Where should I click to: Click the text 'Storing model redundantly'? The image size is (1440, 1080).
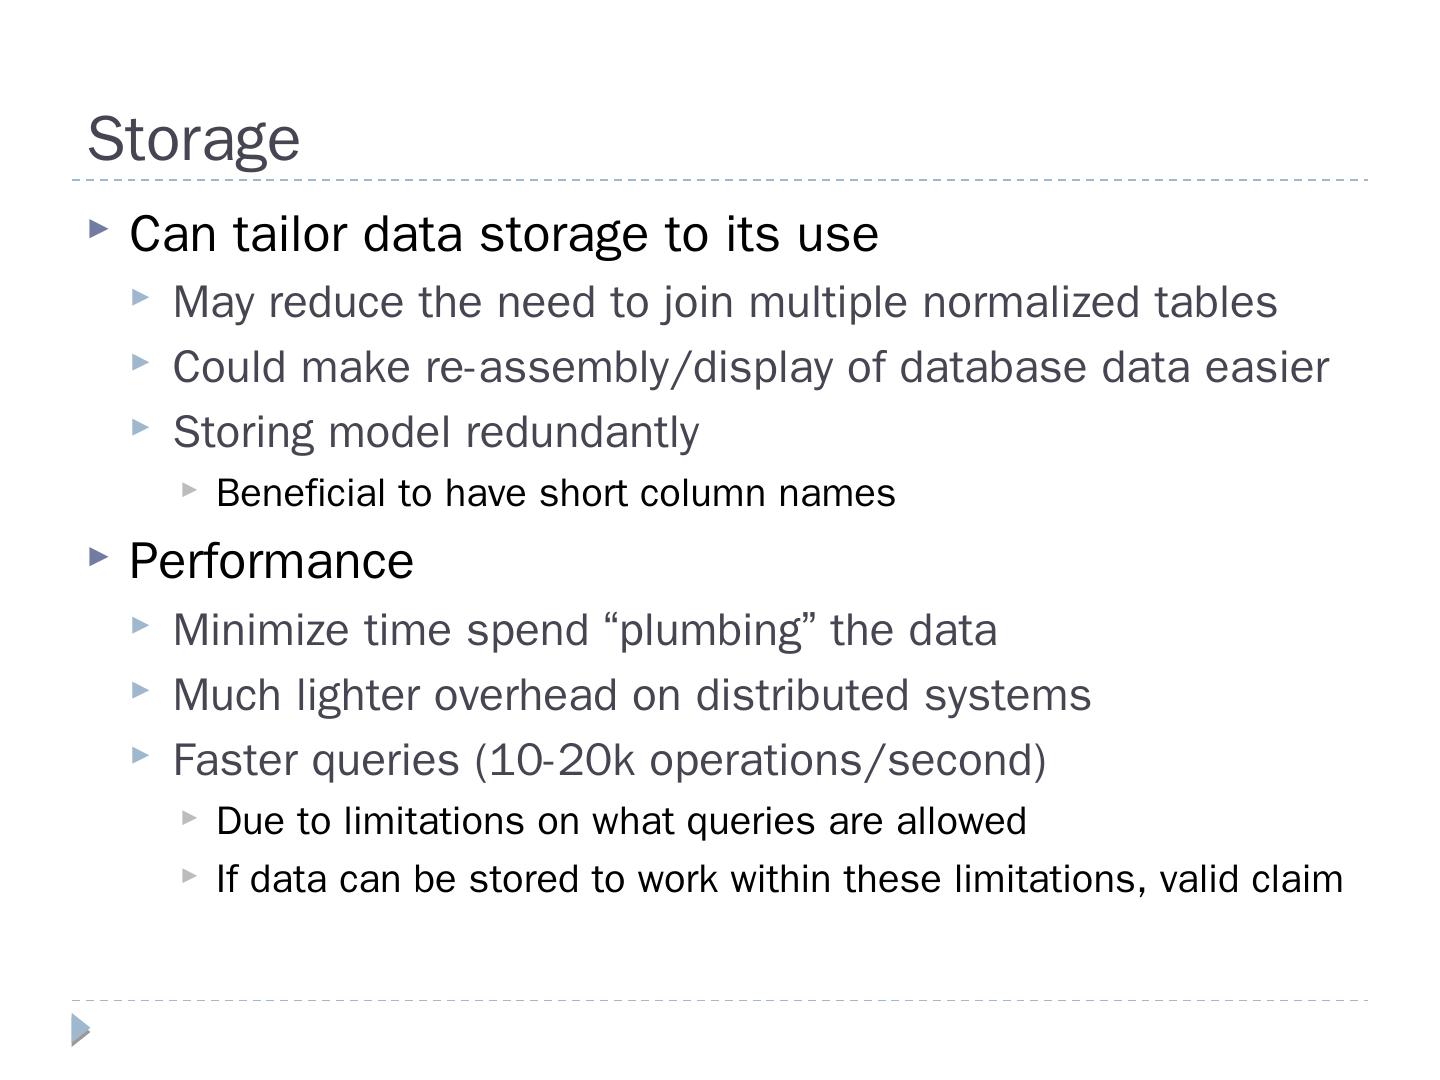point(436,432)
